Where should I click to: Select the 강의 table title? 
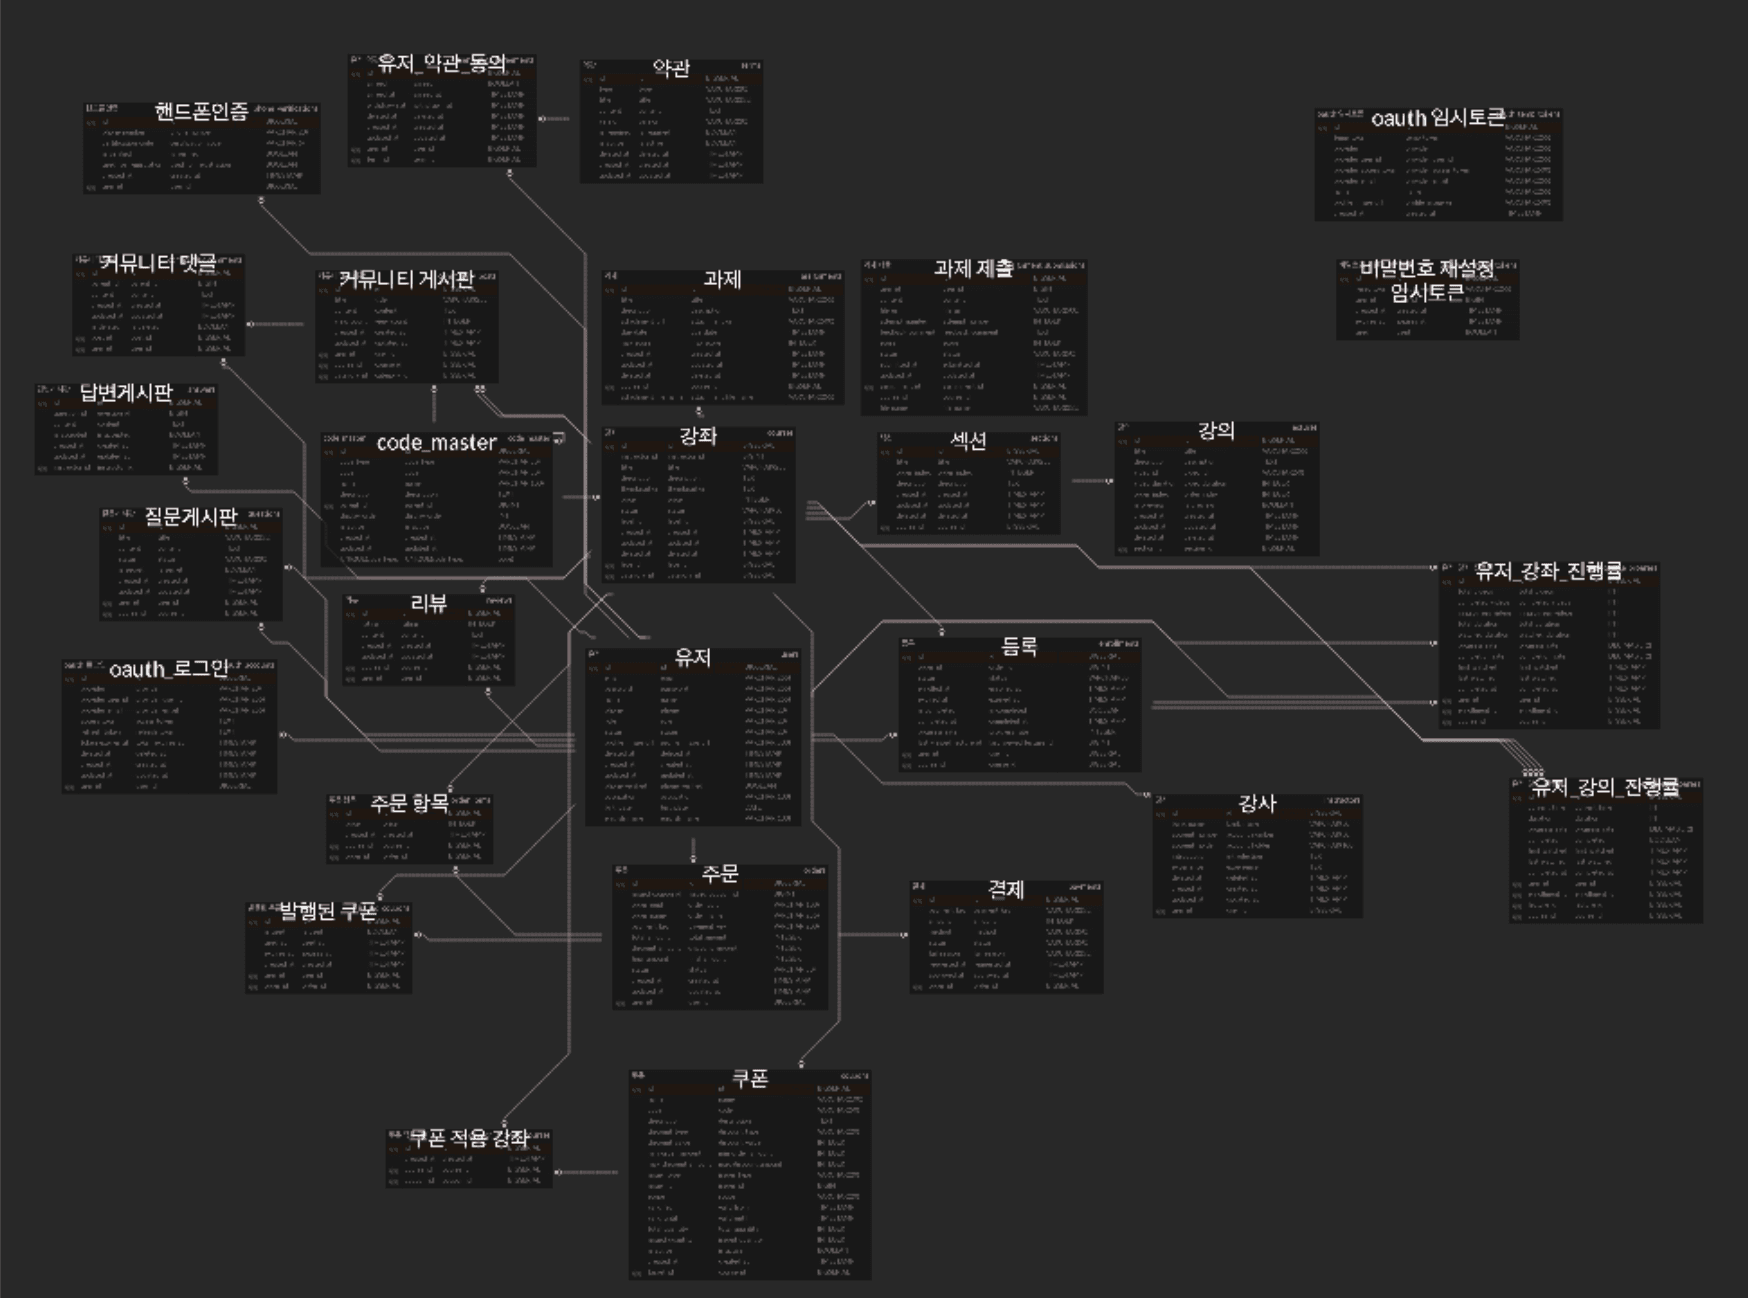(1216, 431)
